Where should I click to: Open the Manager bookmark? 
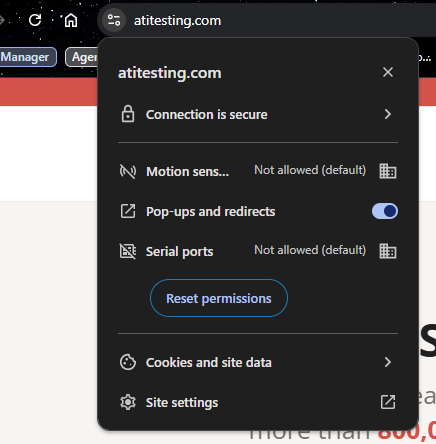pos(27,57)
